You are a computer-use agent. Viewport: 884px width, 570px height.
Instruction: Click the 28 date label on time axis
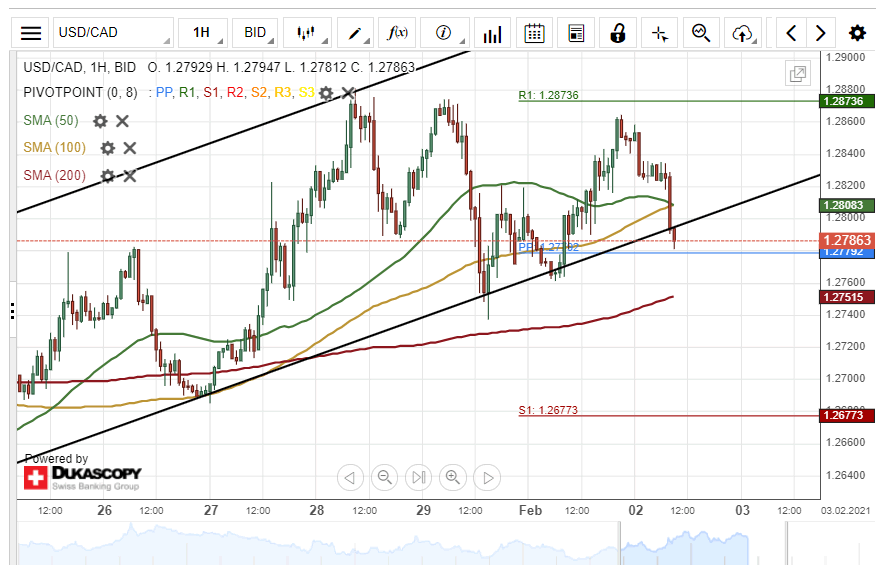coord(317,510)
